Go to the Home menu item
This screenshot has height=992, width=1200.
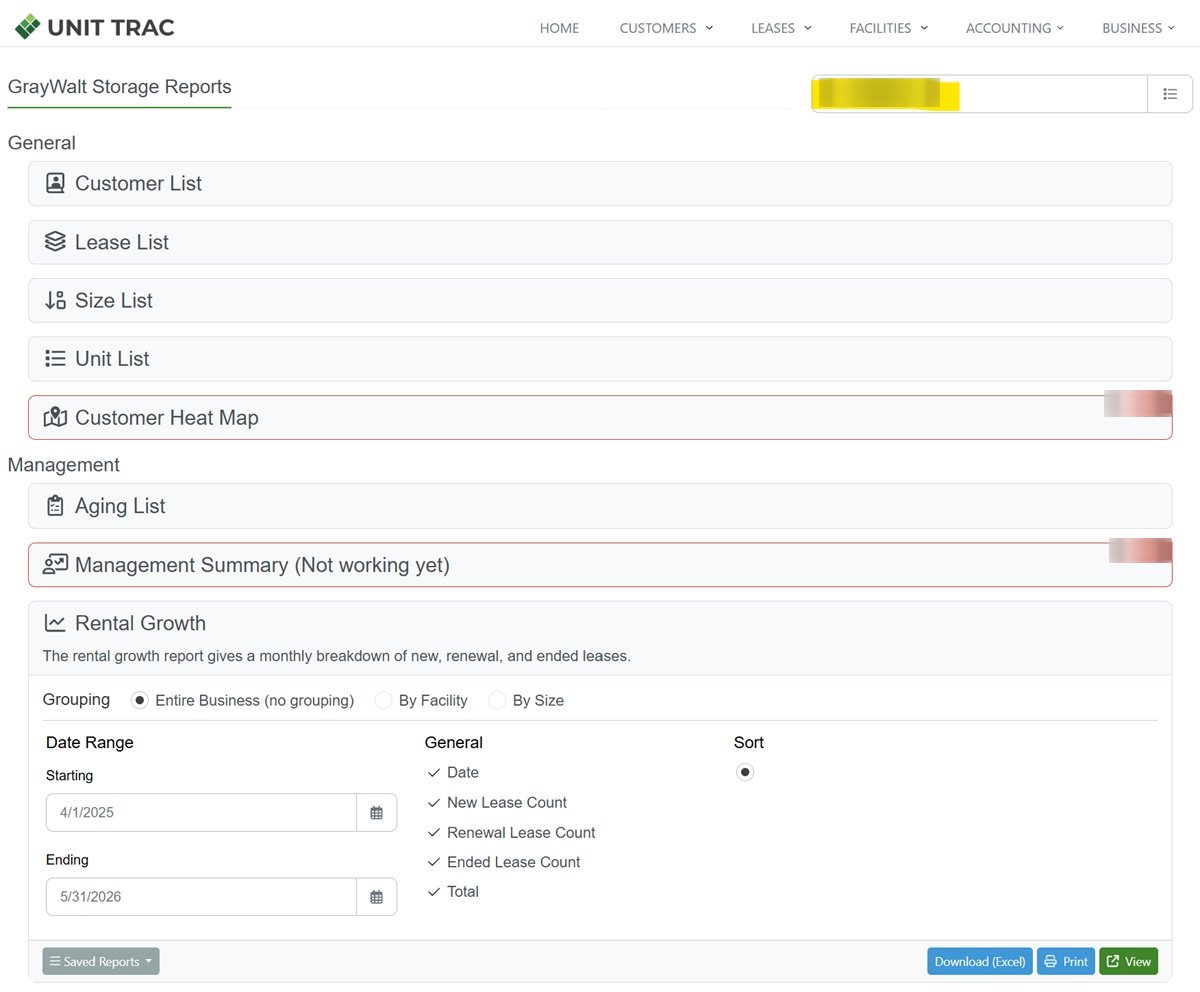559,28
